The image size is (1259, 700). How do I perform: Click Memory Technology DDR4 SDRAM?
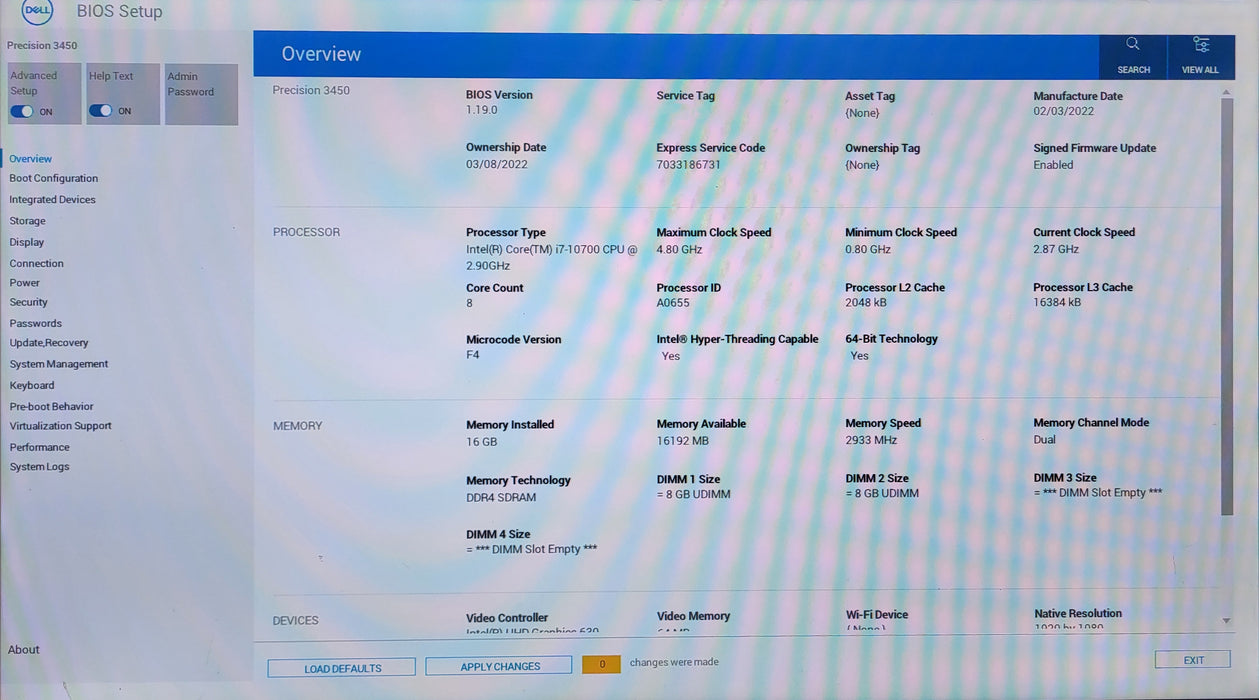coord(501,498)
